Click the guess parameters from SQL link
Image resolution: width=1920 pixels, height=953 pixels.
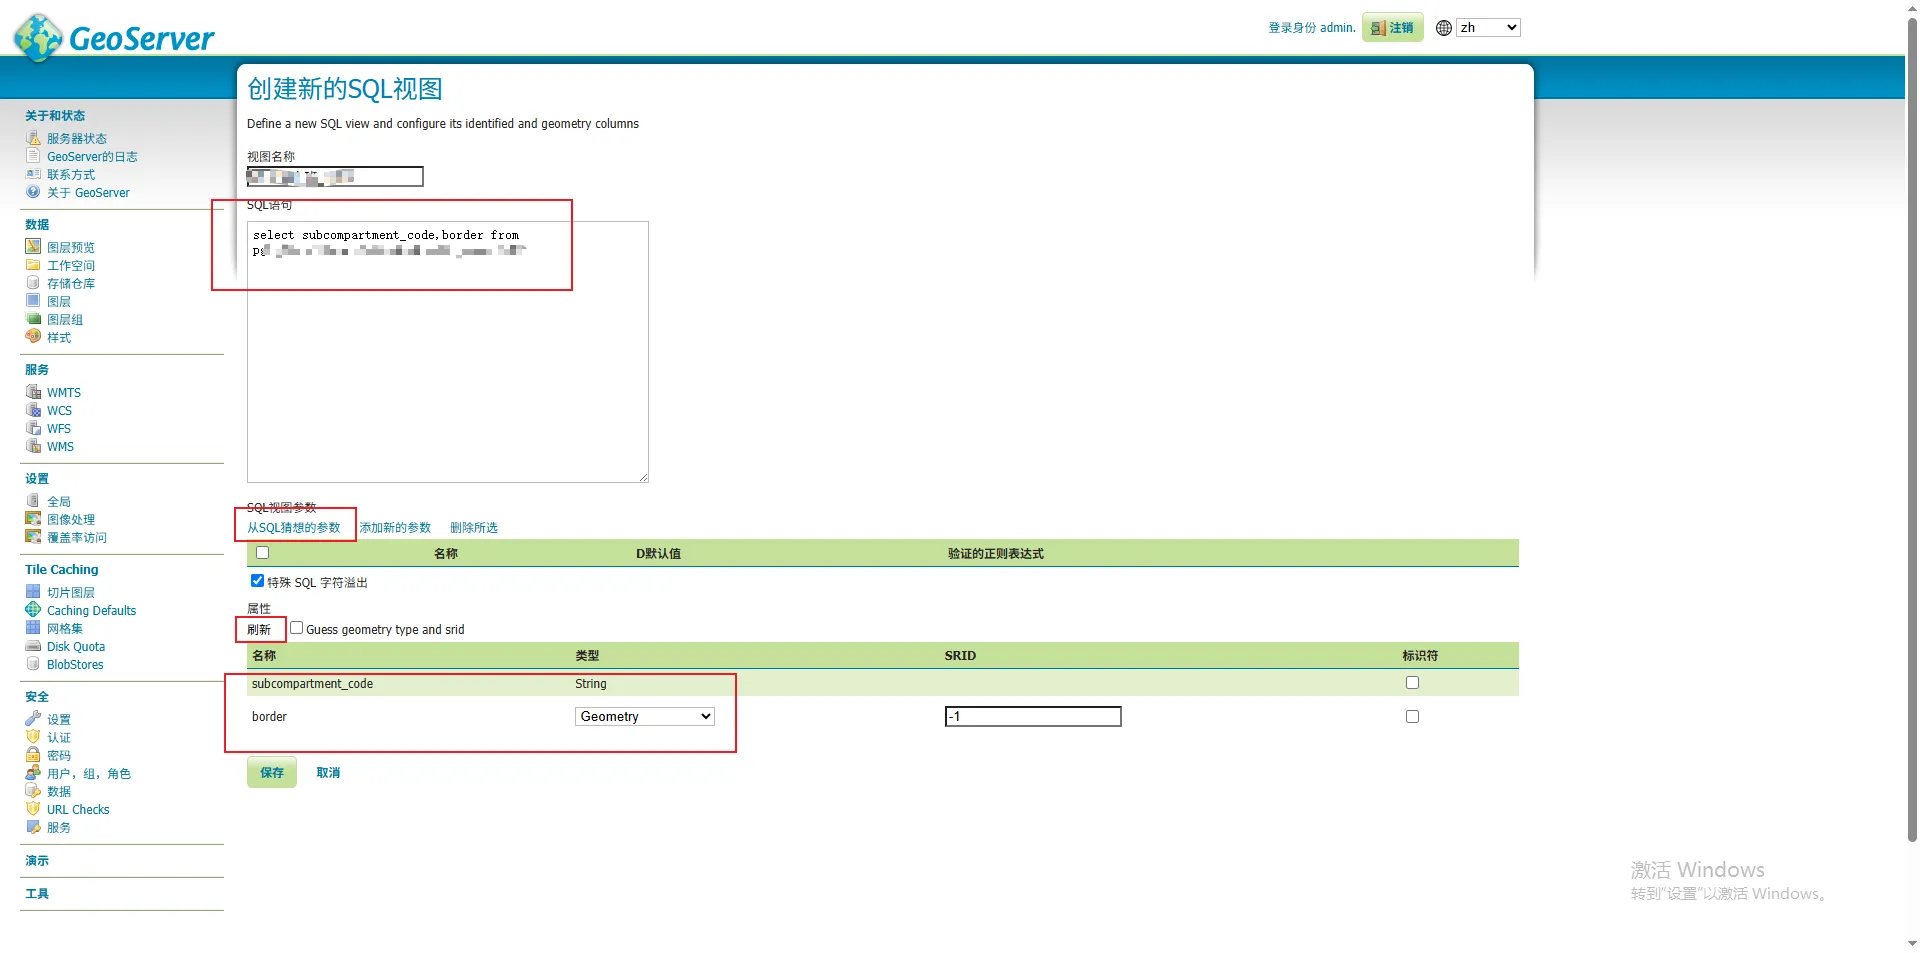294,527
